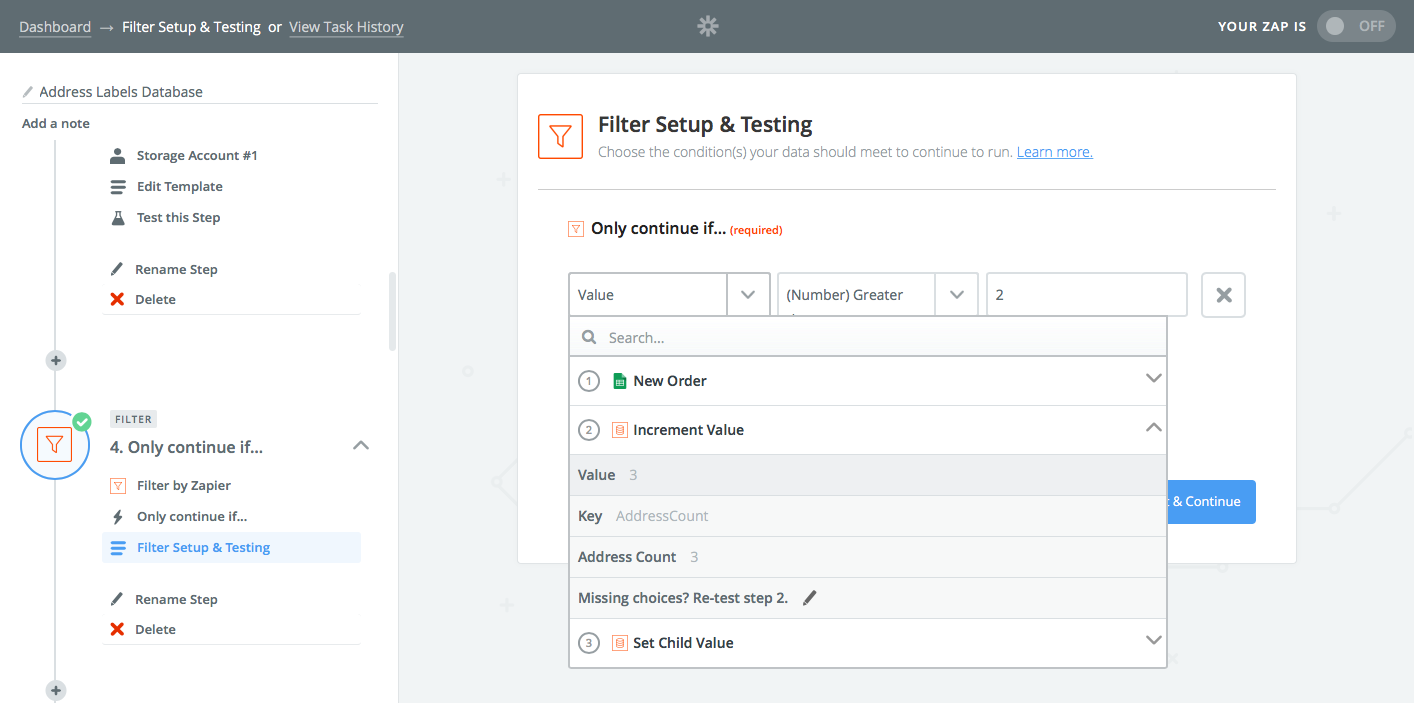Select the Value 3 option
The image size is (1414, 703).
(x=868, y=475)
